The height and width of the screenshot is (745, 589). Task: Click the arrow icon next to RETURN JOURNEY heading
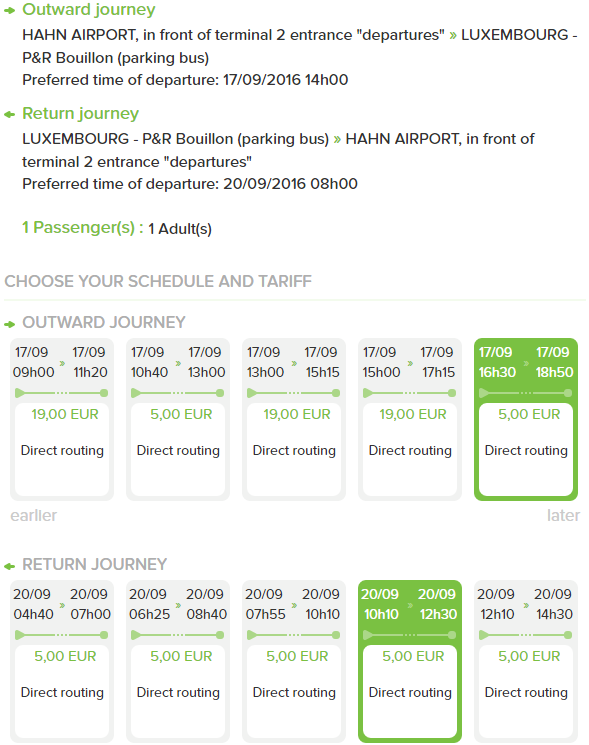coord(10,566)
